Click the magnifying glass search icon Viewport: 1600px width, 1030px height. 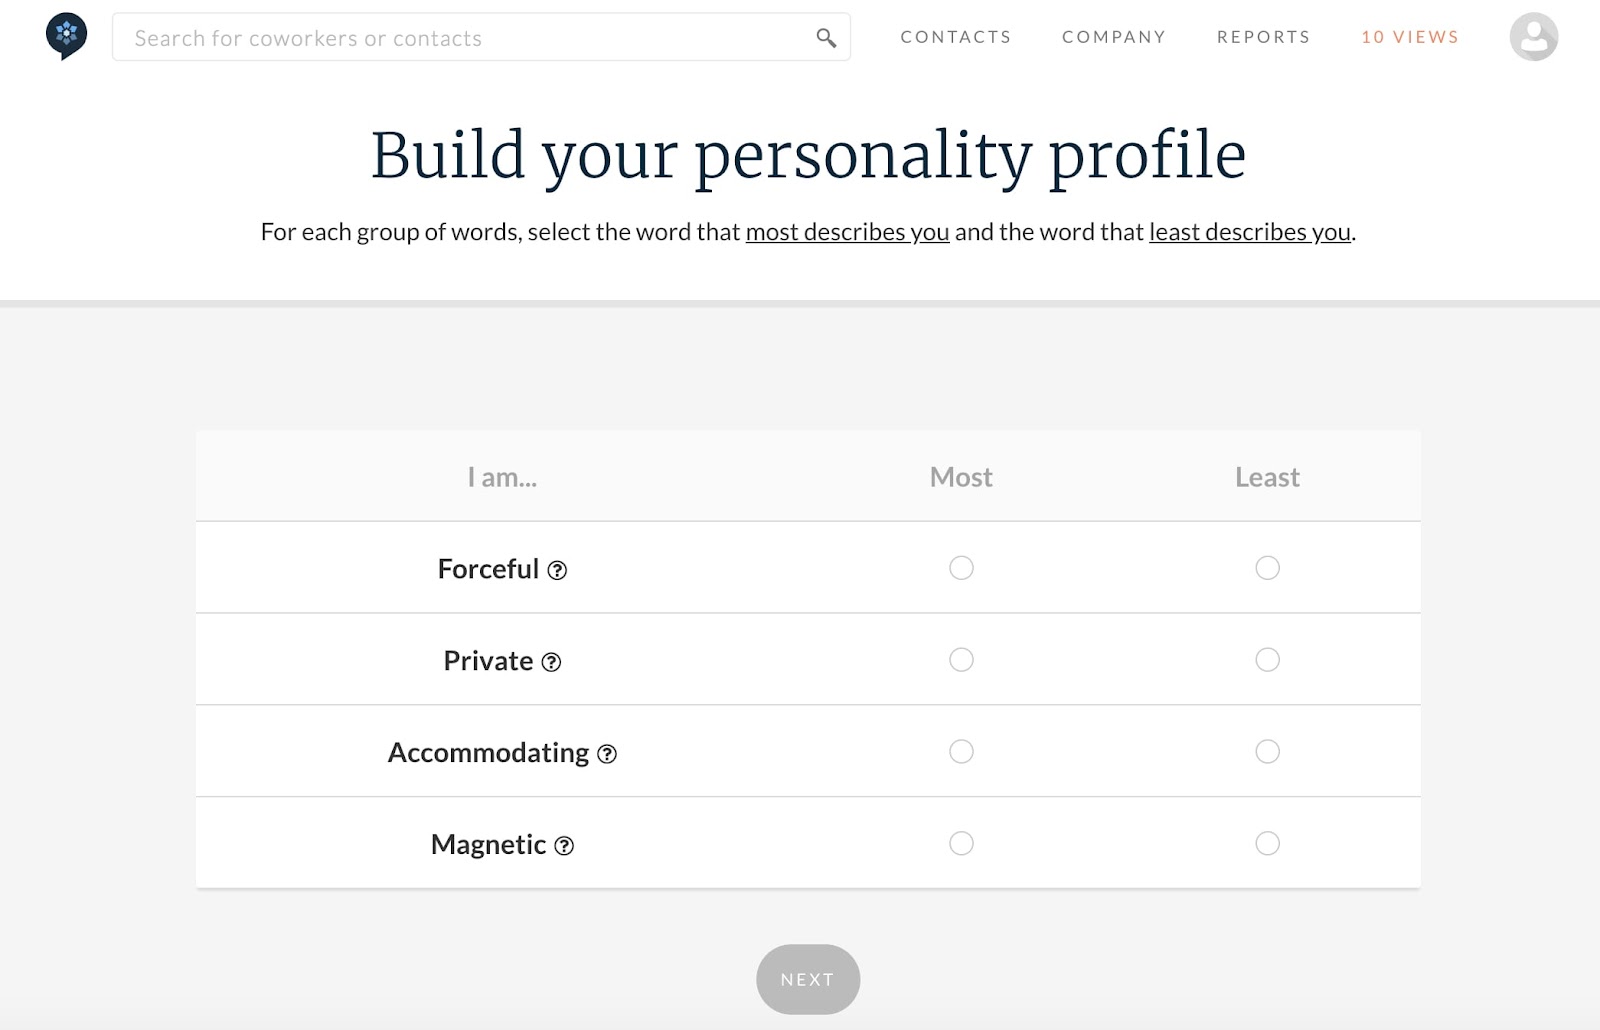pyautogui.click(x=826, y=37)
